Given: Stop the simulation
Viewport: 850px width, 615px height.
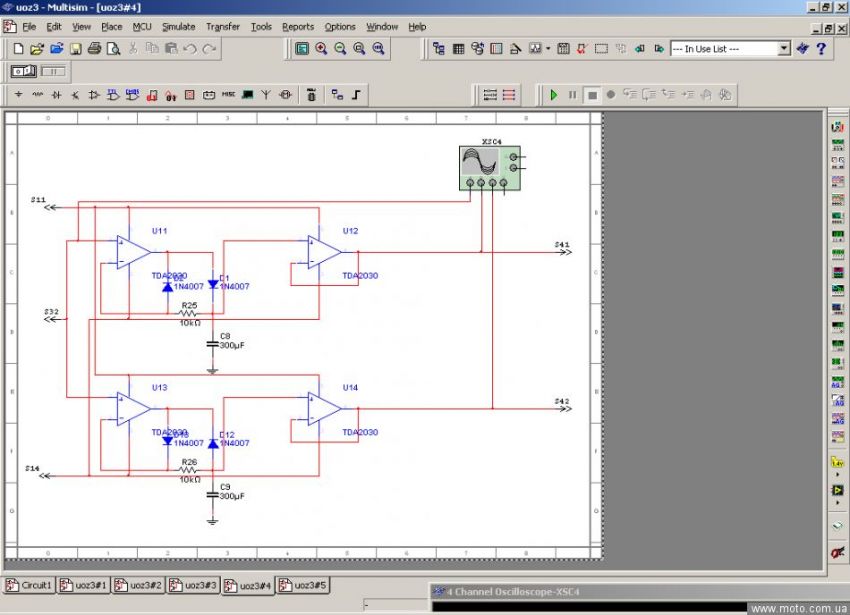Looking at the screenshot, I should (x=592, y=95).
